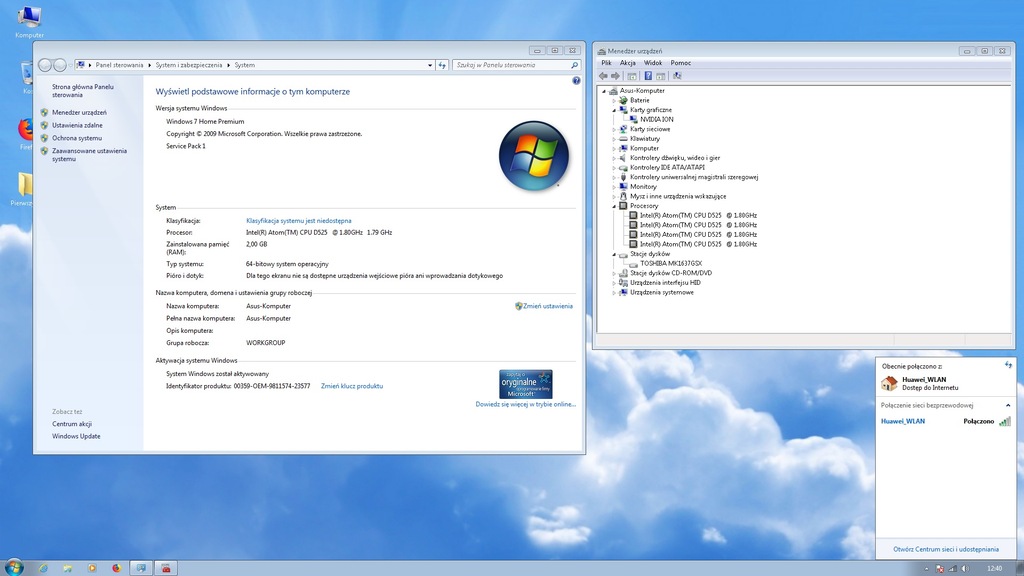Open Ustawienia zdalne link

(x=77, y=125)
